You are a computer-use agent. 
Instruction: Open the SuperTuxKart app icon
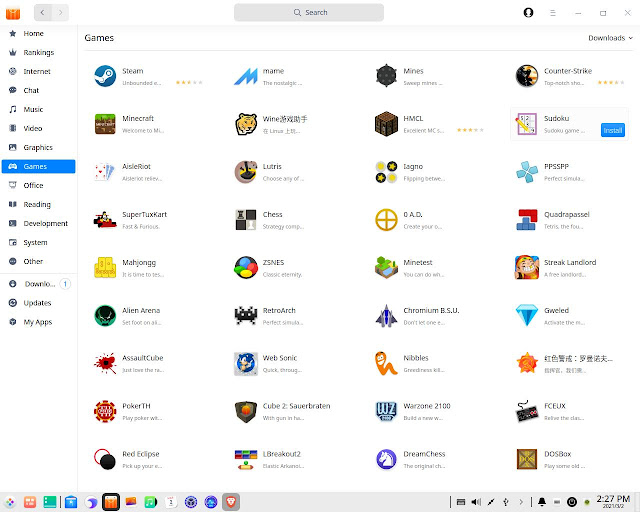(x=105, y=220)
